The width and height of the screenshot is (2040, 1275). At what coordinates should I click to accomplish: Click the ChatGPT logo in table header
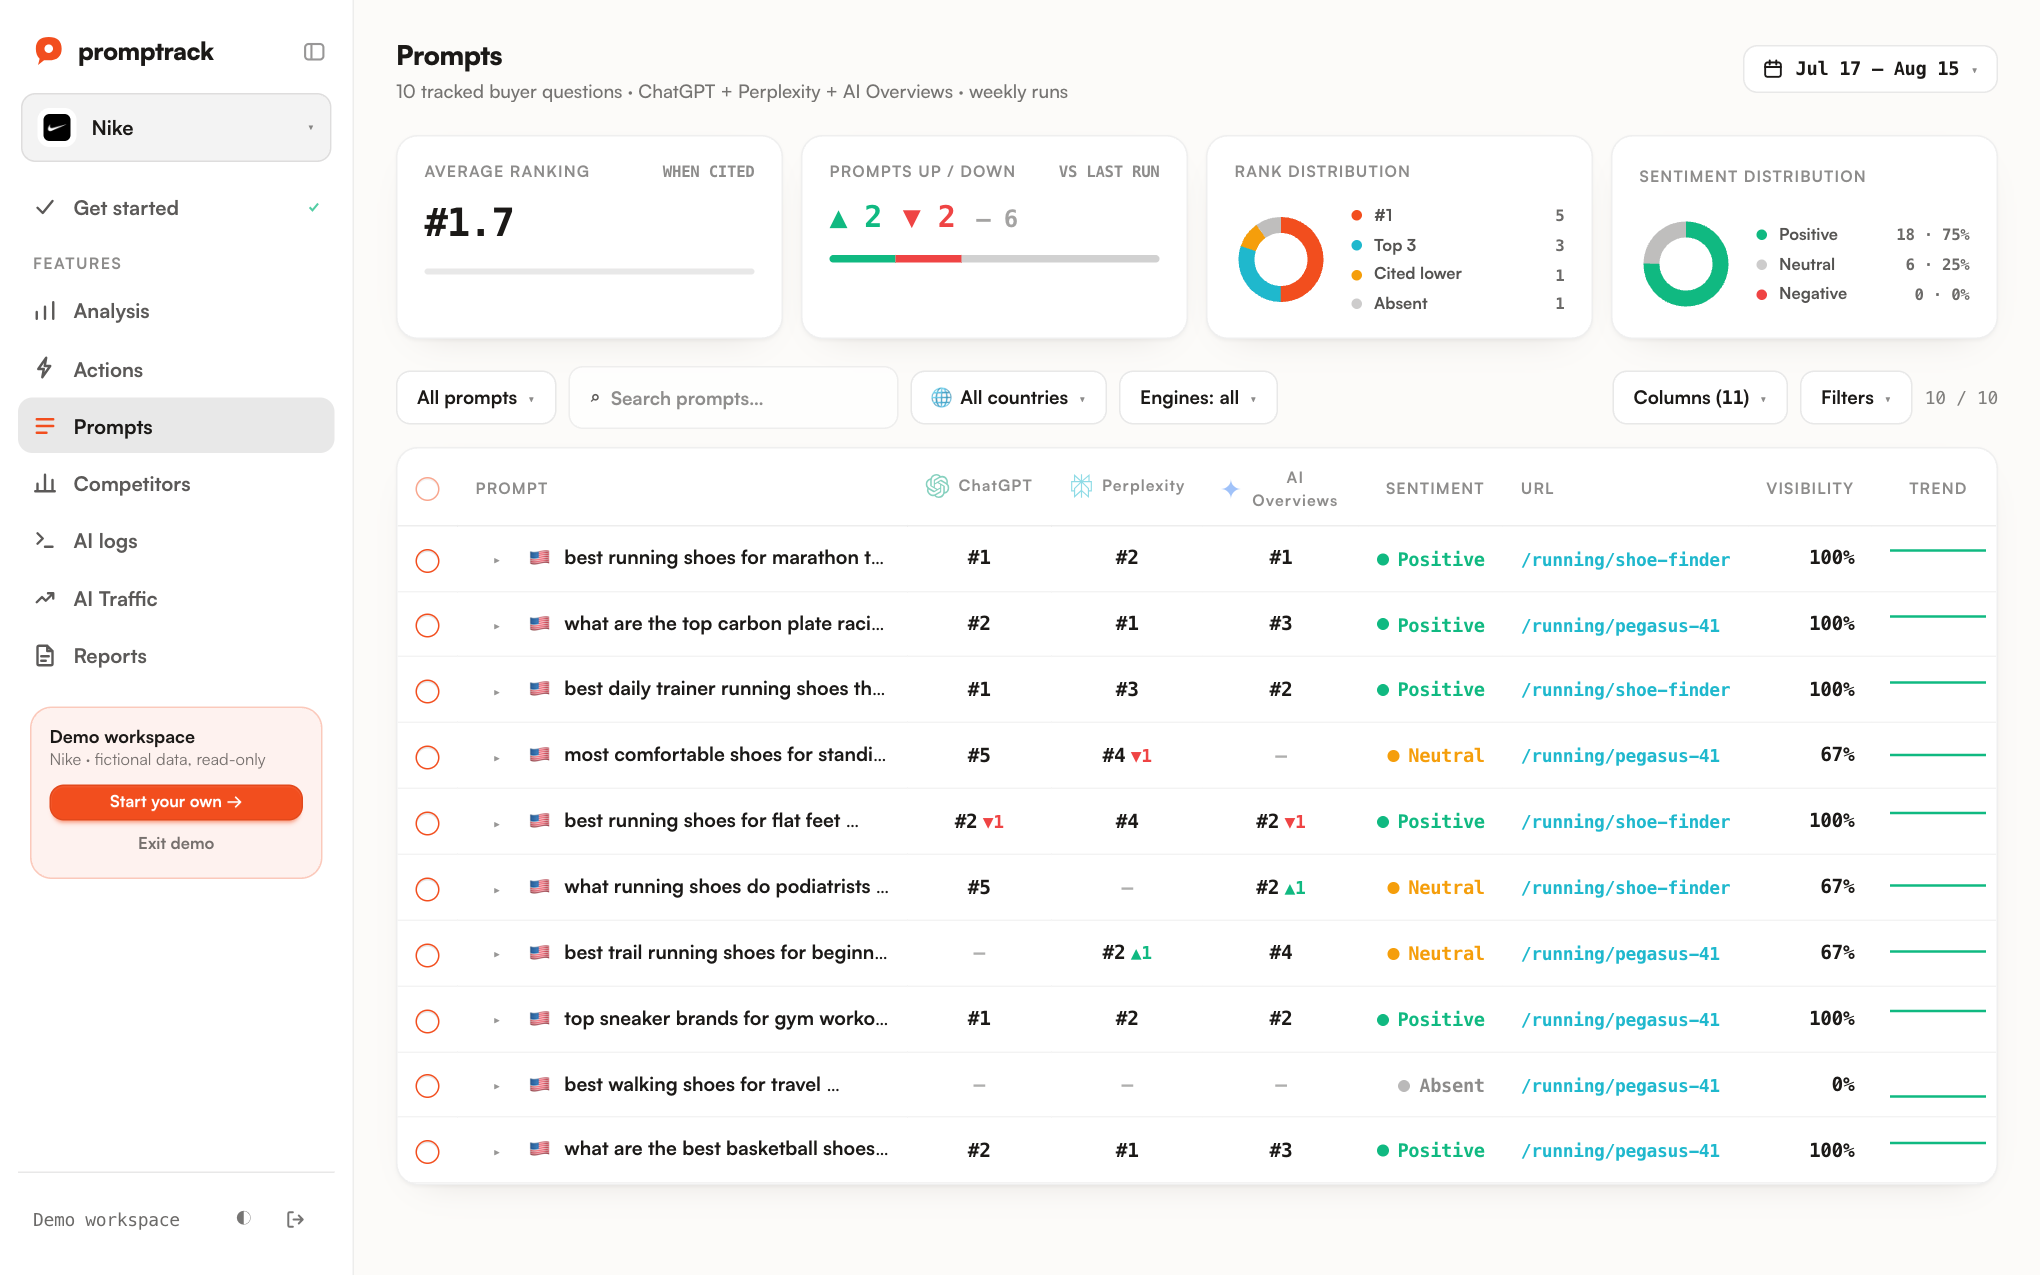coord(937,486)
